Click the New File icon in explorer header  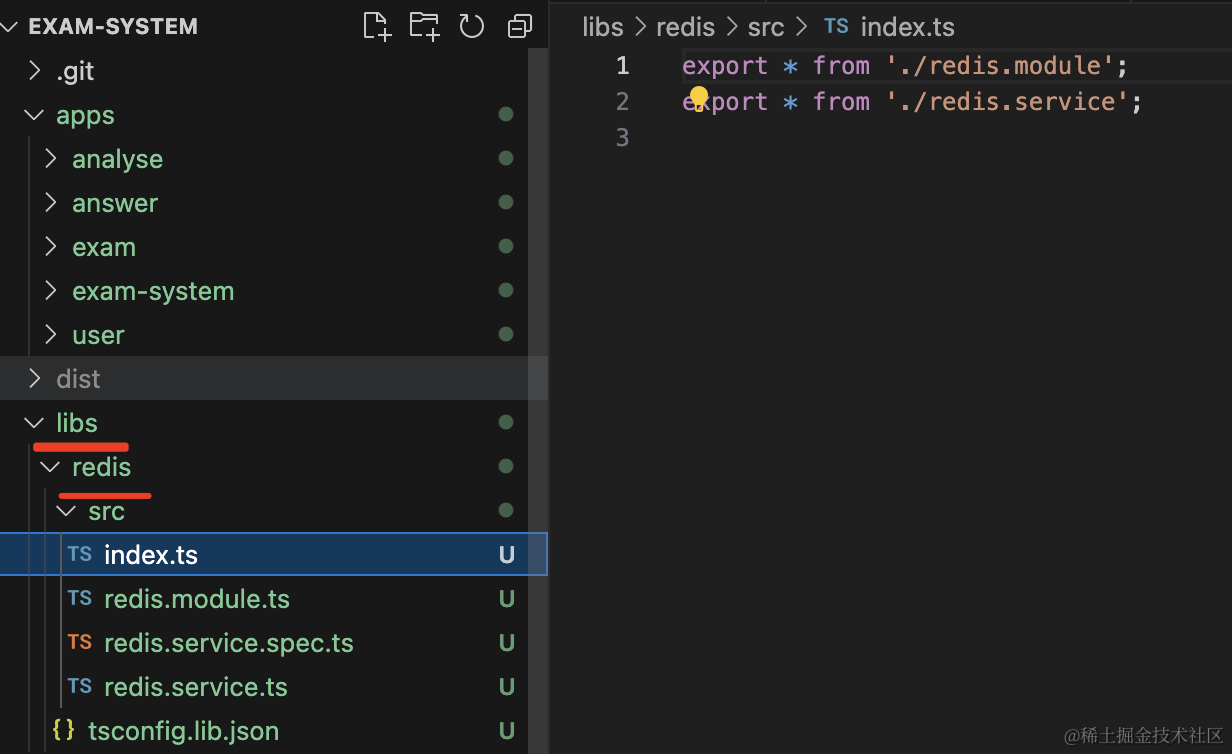coord(376,27)
